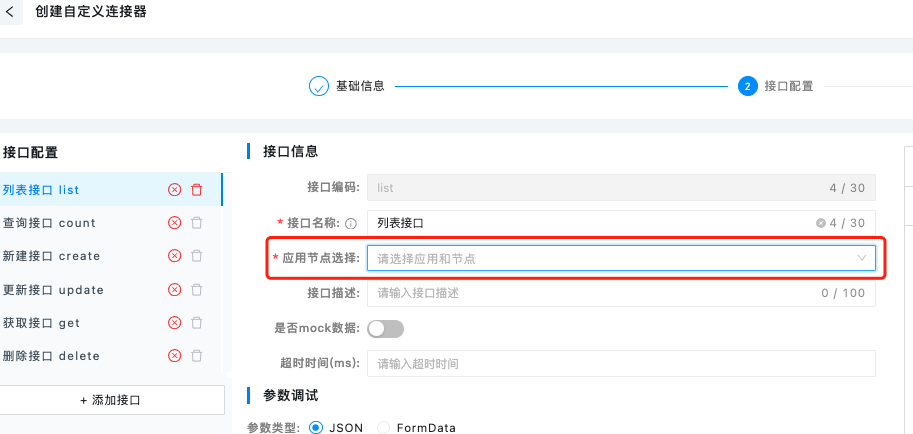This screenshot has height=434, width=913.
Task: Click the trash icon beside 获取接口 get
Action: pos(197,323)
